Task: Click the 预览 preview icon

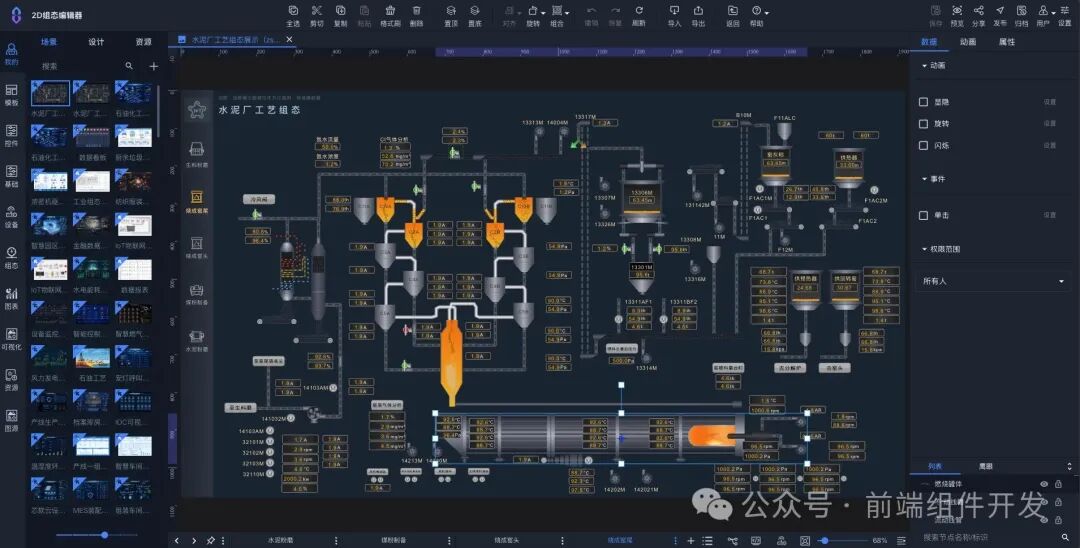Action: (x=957, y=10)
